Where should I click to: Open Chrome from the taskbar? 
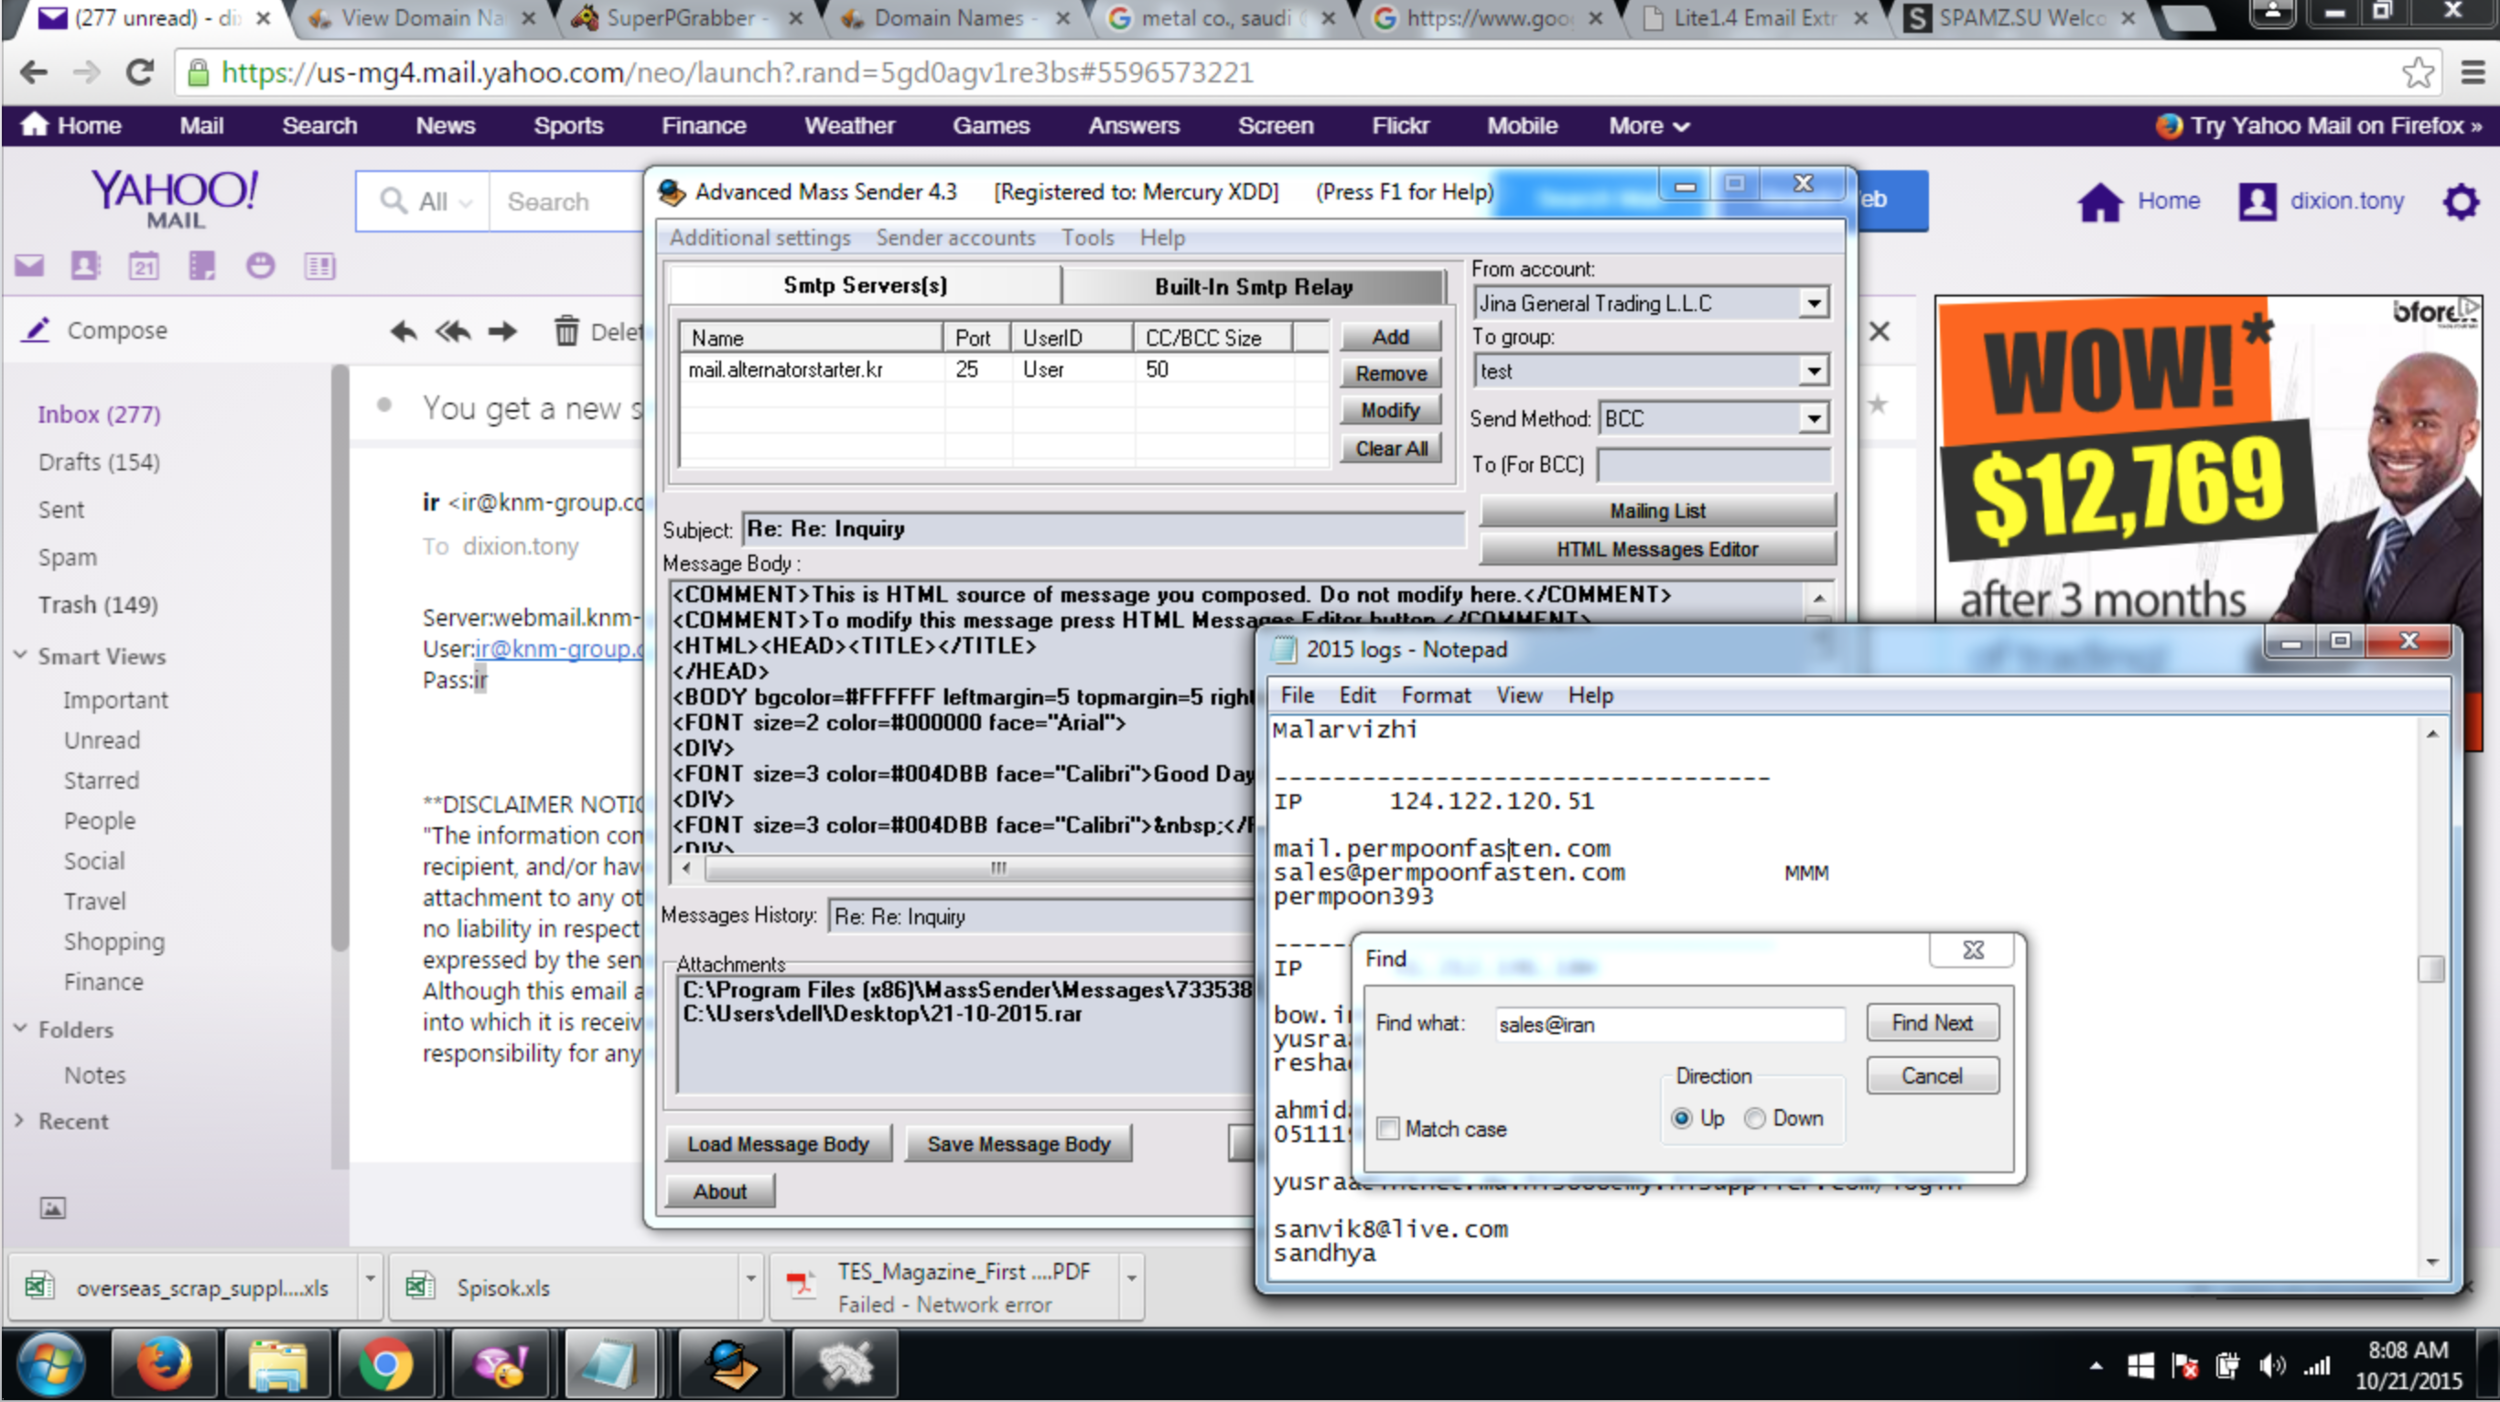pos(386,1364)
